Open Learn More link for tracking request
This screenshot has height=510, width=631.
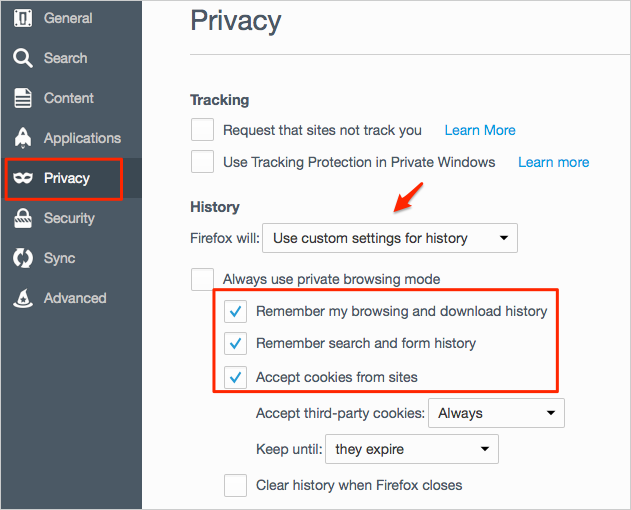(480, 130)
